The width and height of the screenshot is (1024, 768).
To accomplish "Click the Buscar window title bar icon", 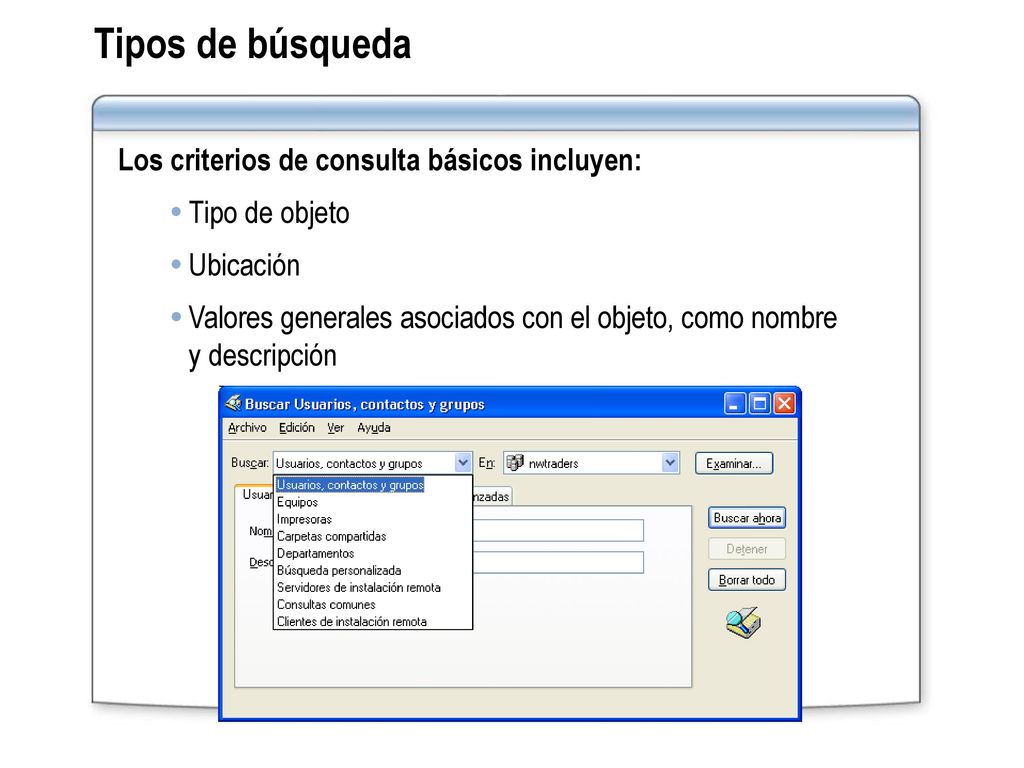I will (x=233, y=404).
